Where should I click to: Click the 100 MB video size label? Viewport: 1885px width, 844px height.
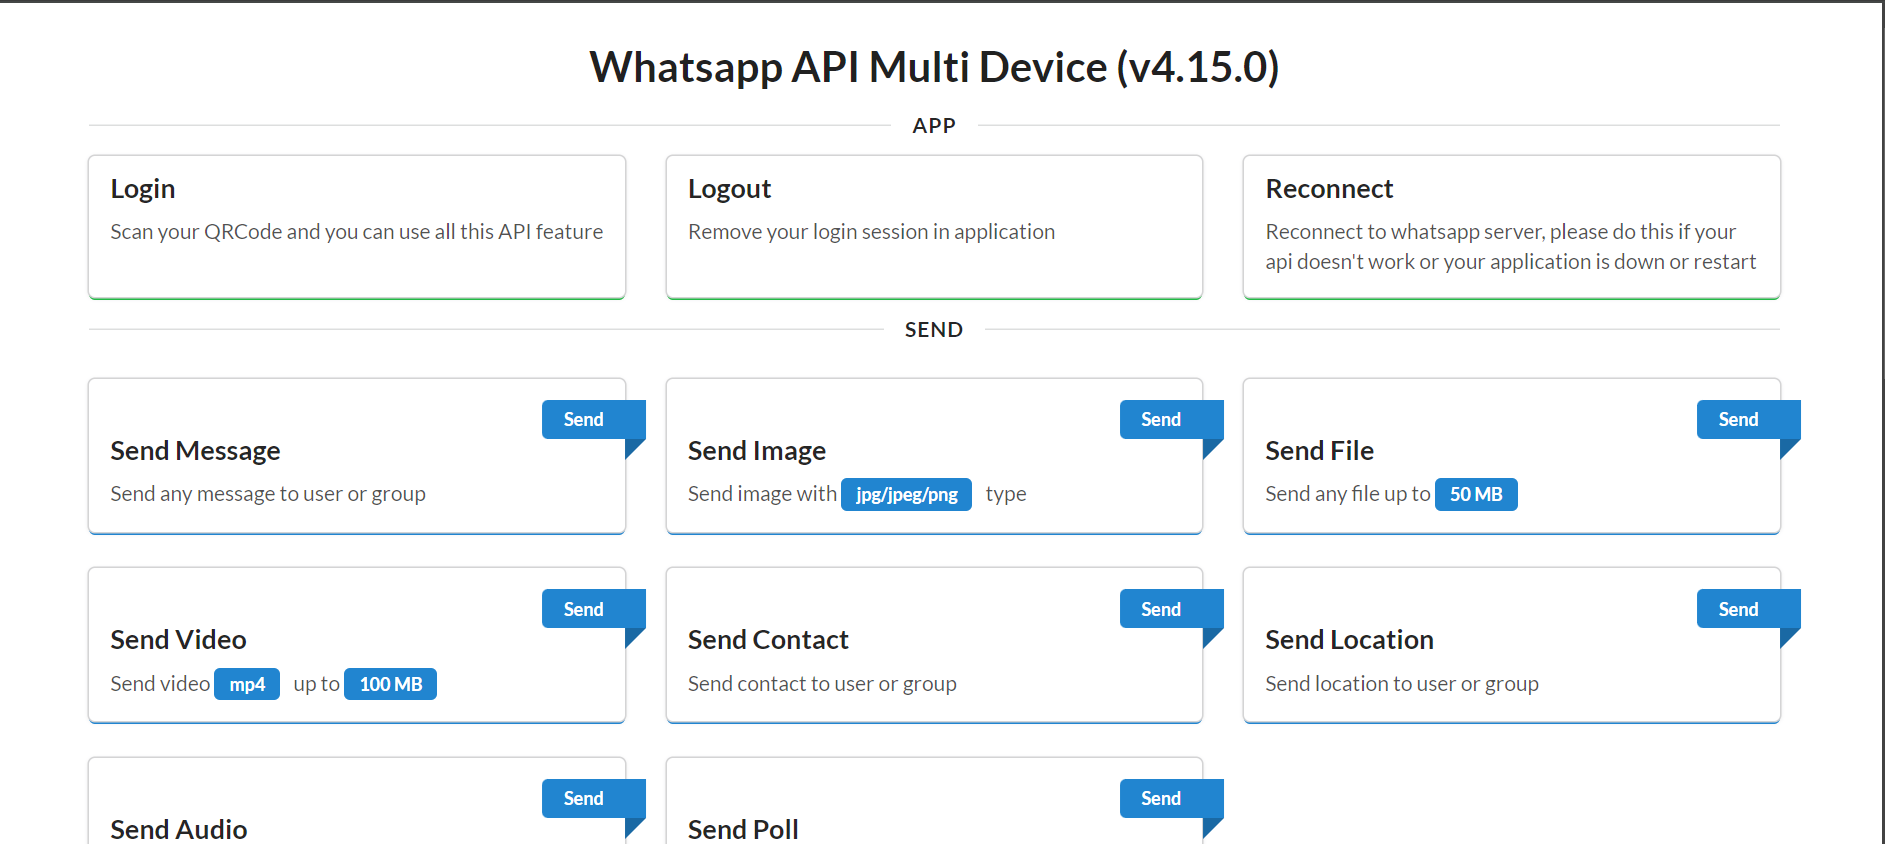tap(390, 684)
